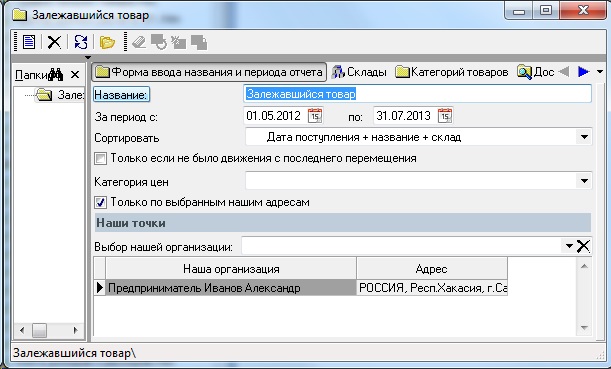Image resolution: width=611 pixels, height=369 pixels.
Task: Clear organization selection with the X icon
Action: tap(583, 246)
